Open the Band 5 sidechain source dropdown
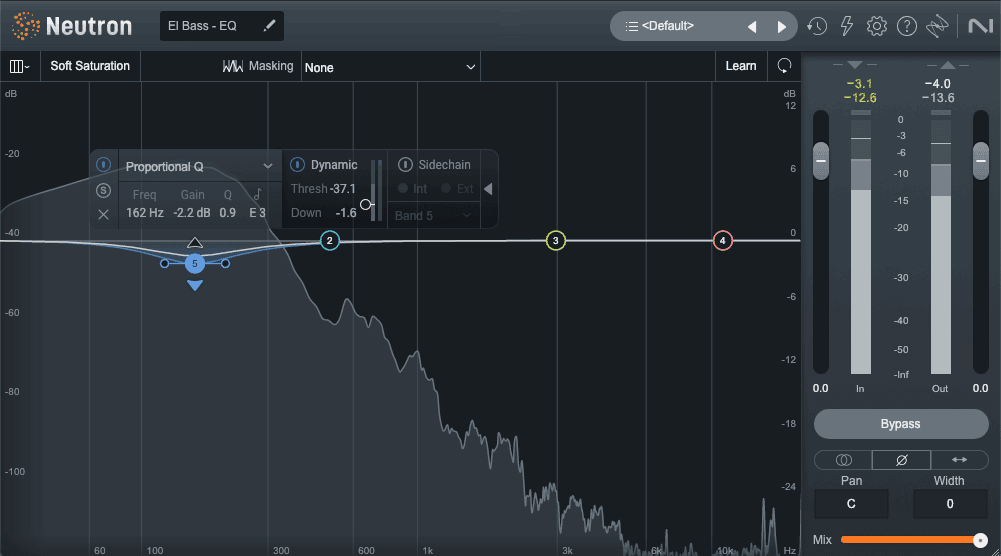 (433, 216)
